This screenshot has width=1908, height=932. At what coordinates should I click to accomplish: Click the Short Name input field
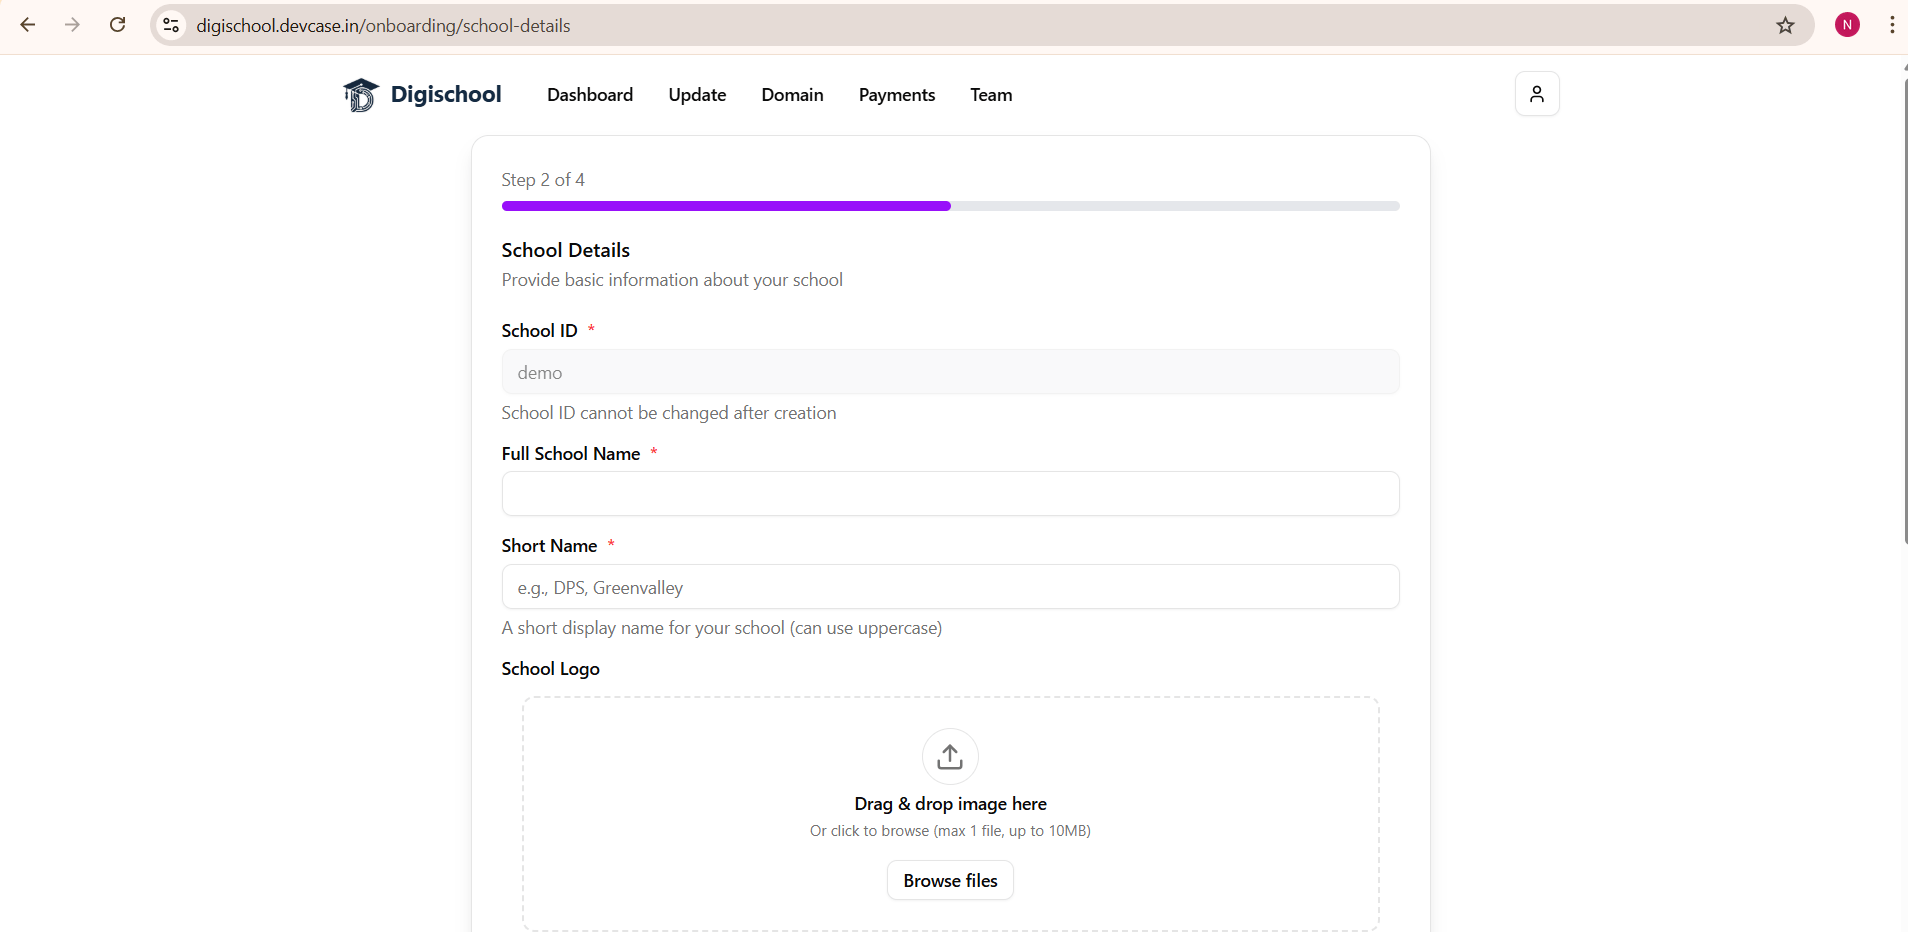click(x=949, y=587)
